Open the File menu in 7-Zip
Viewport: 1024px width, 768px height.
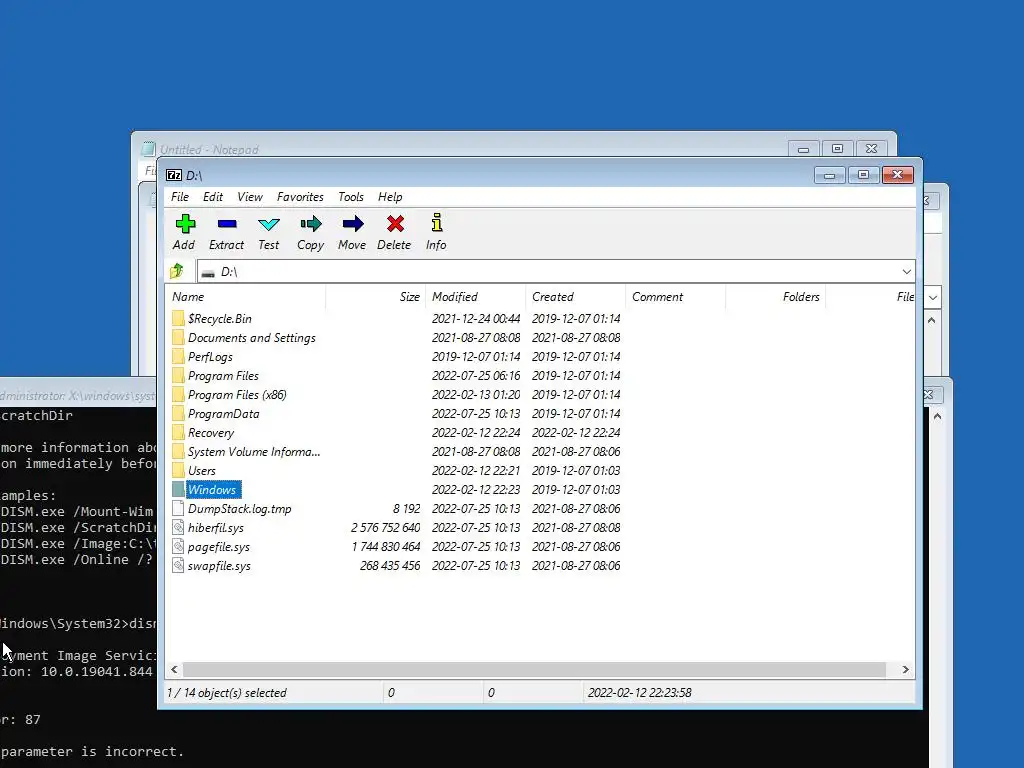180,197
